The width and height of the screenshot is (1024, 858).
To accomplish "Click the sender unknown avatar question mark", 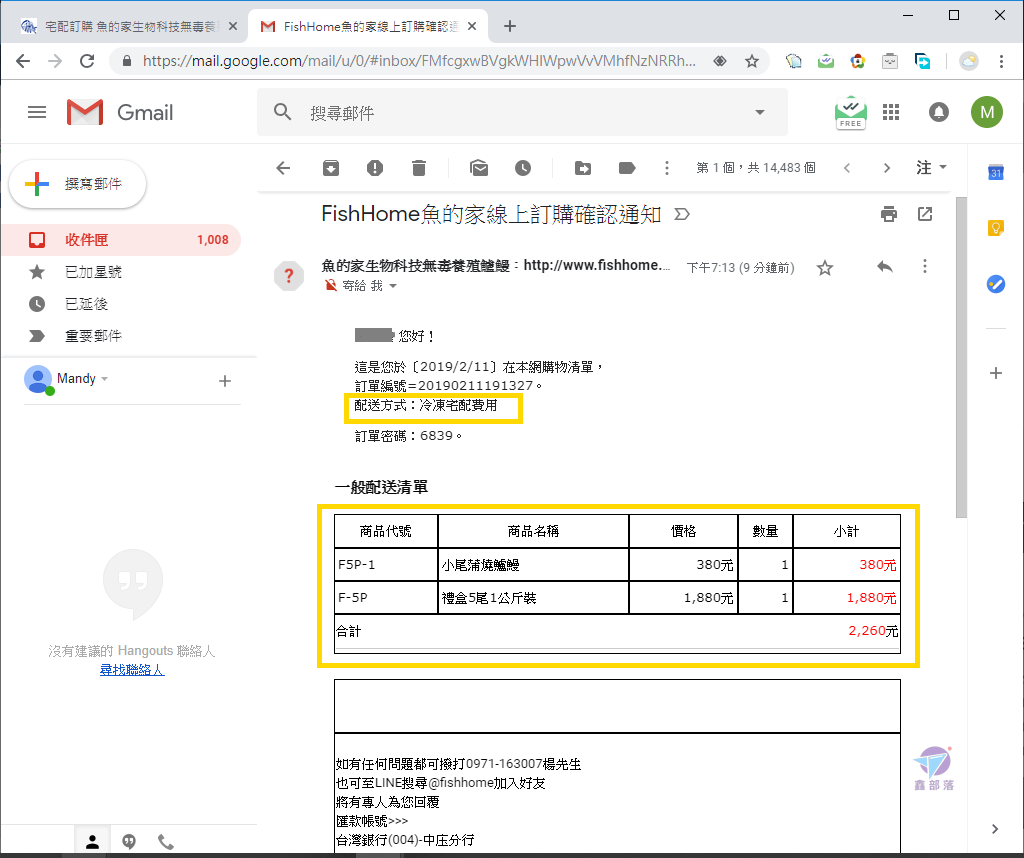I will tap(289, 276).
